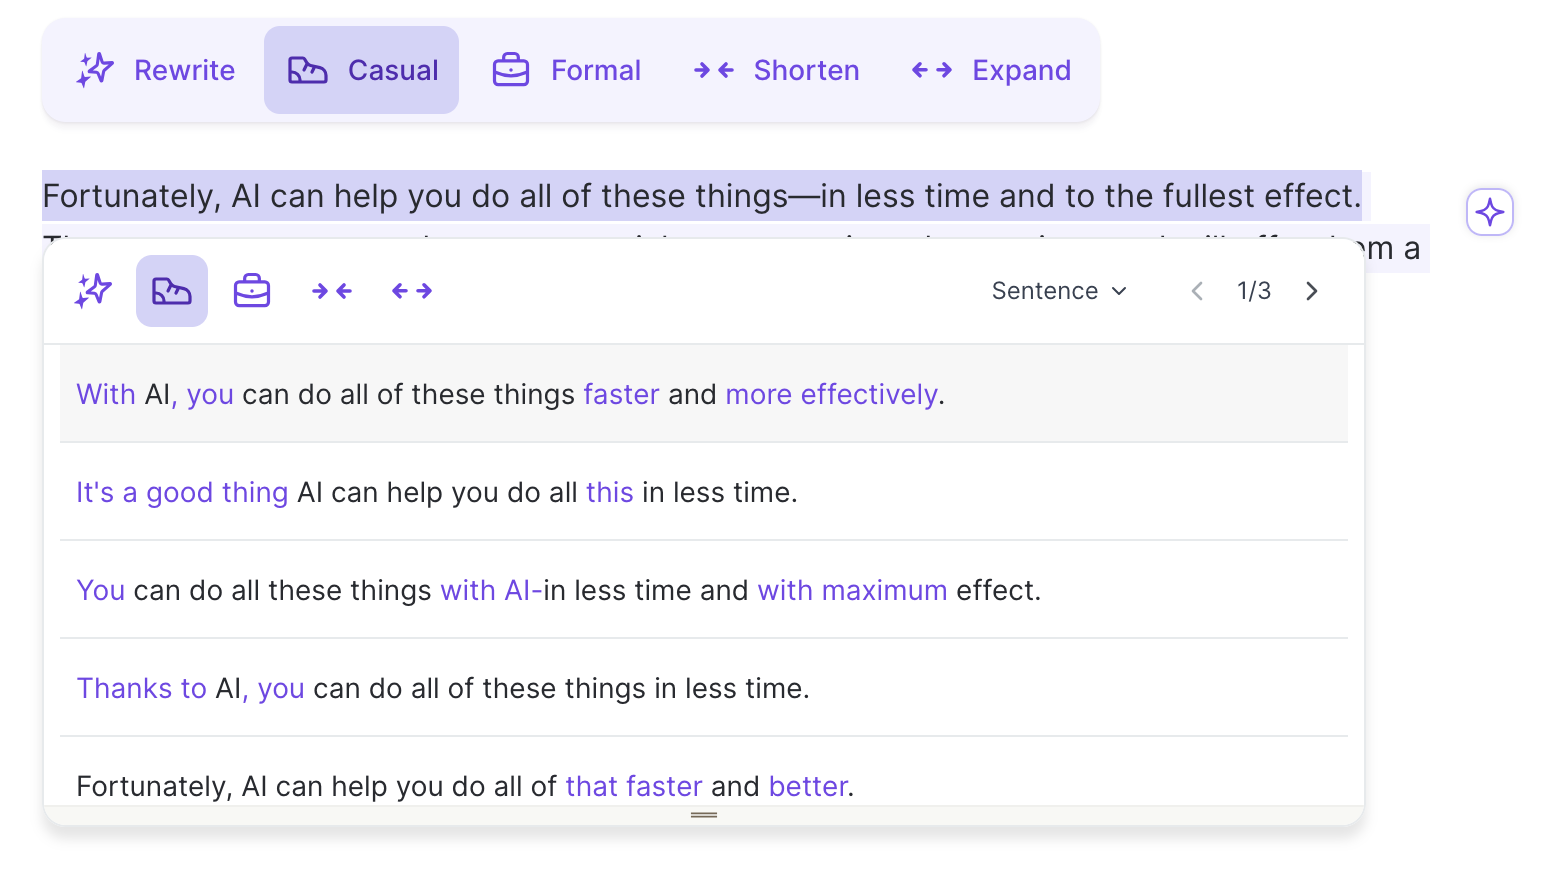1546x880 pixels.
Task: Click the resize handle at the popup bottom
Action: (x=704, y=815)
